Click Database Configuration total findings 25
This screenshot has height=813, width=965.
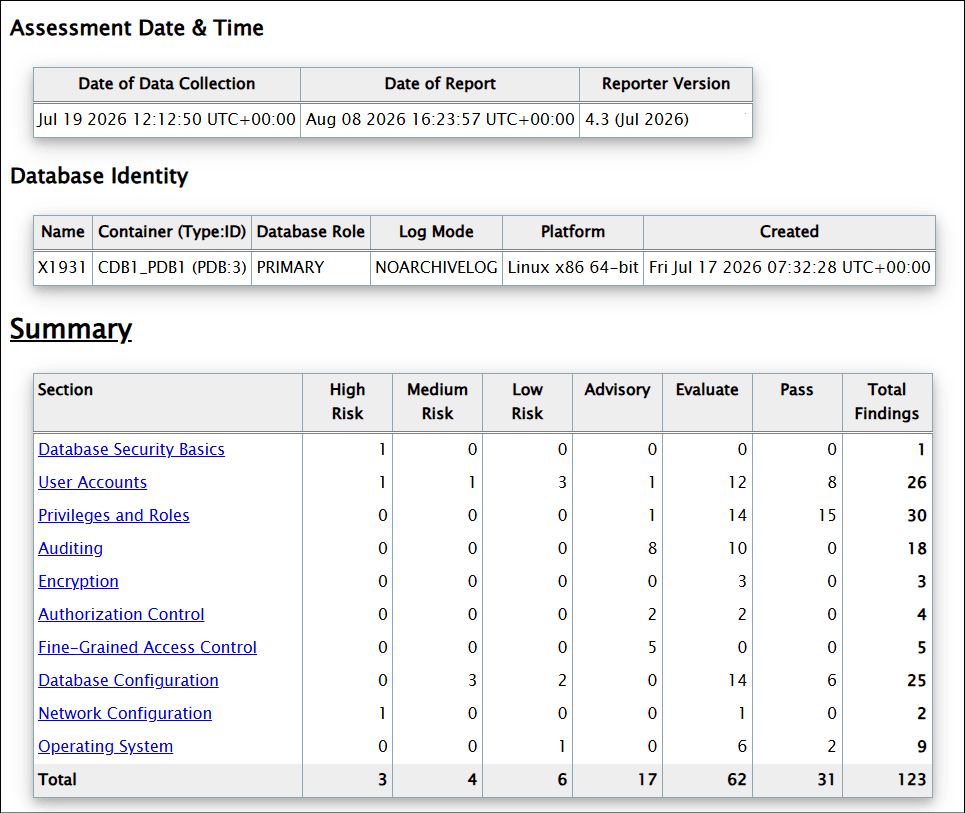(916, 681)
